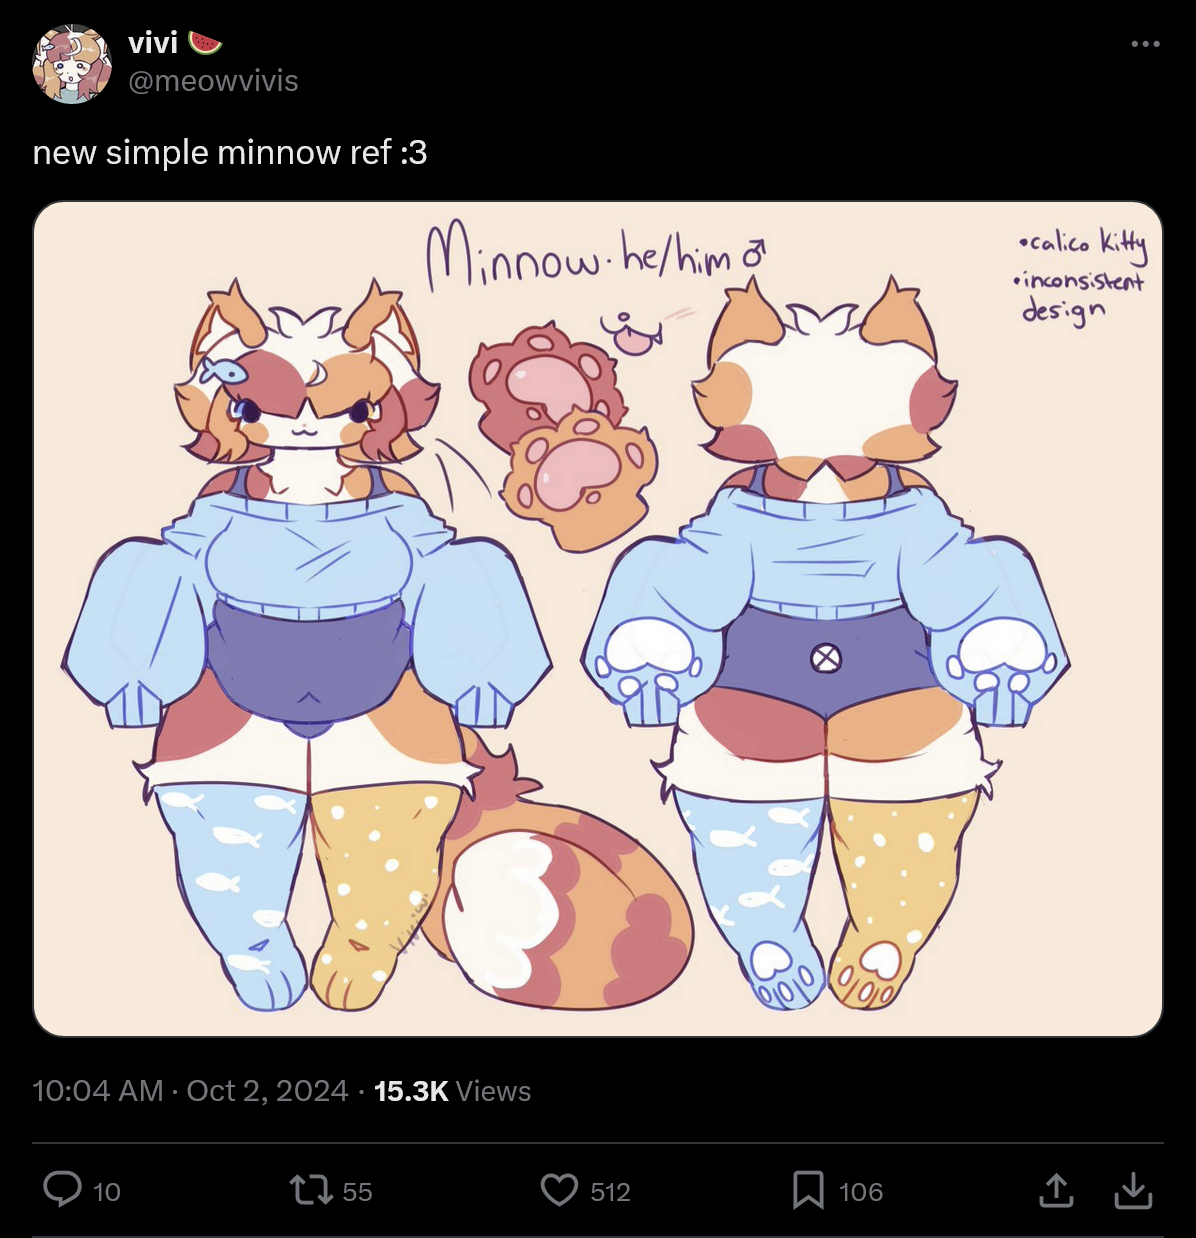Like the post with heart icon
This screenshot has height=1238, width=1196.
tap(559, 1191)
